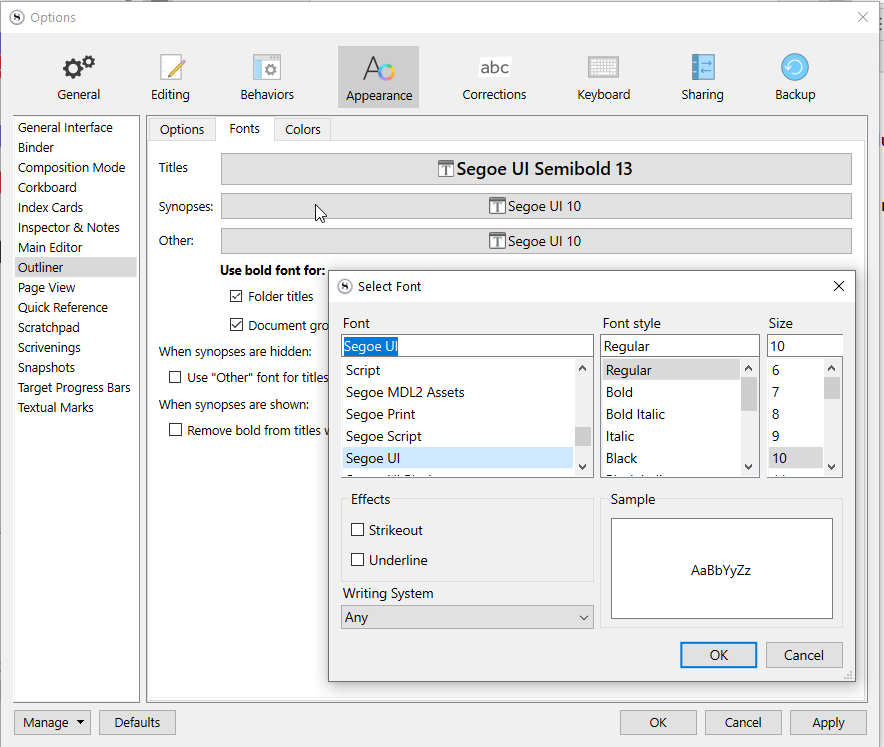Select Main Editor in the sidebar
Viewport: 884px width, 747px height.
[x=76, y=247]
